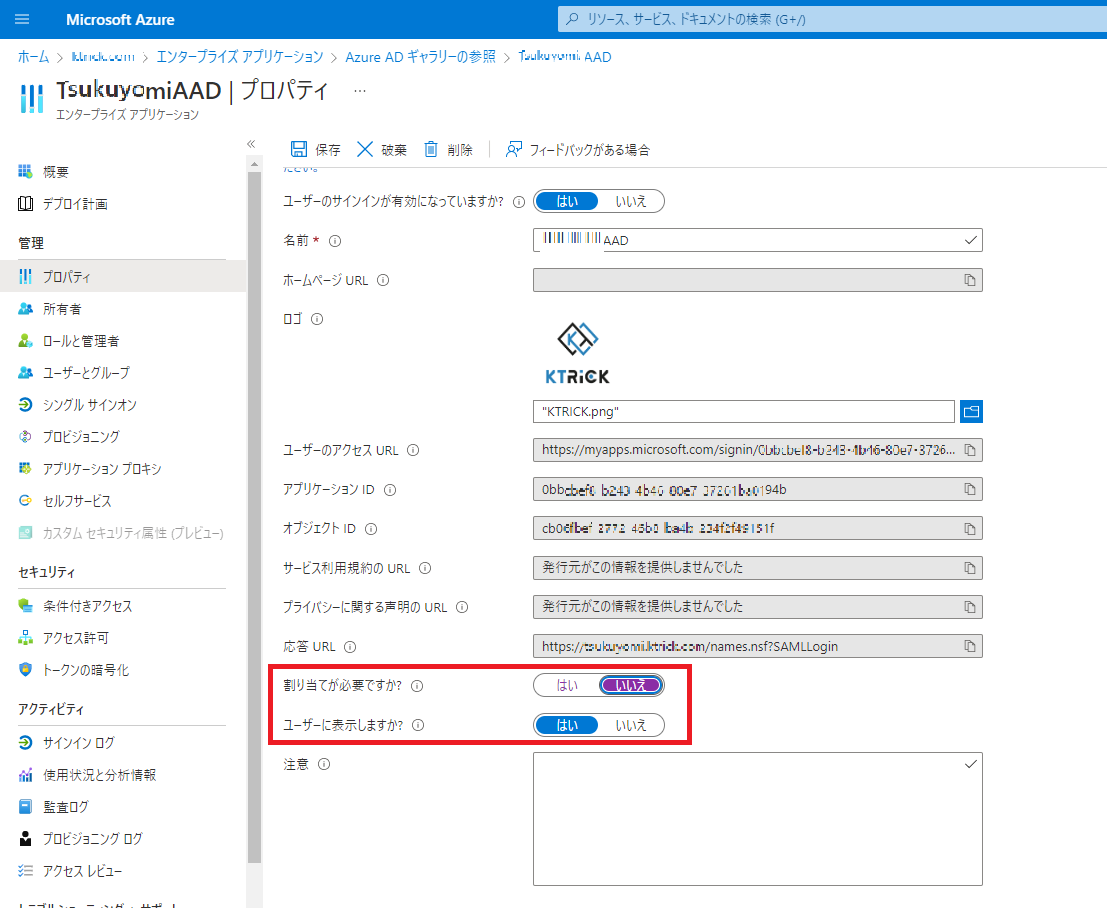Open the Azure portal hamburger menu
Viewport: 1107px width, 908px height.
point(22,19)
